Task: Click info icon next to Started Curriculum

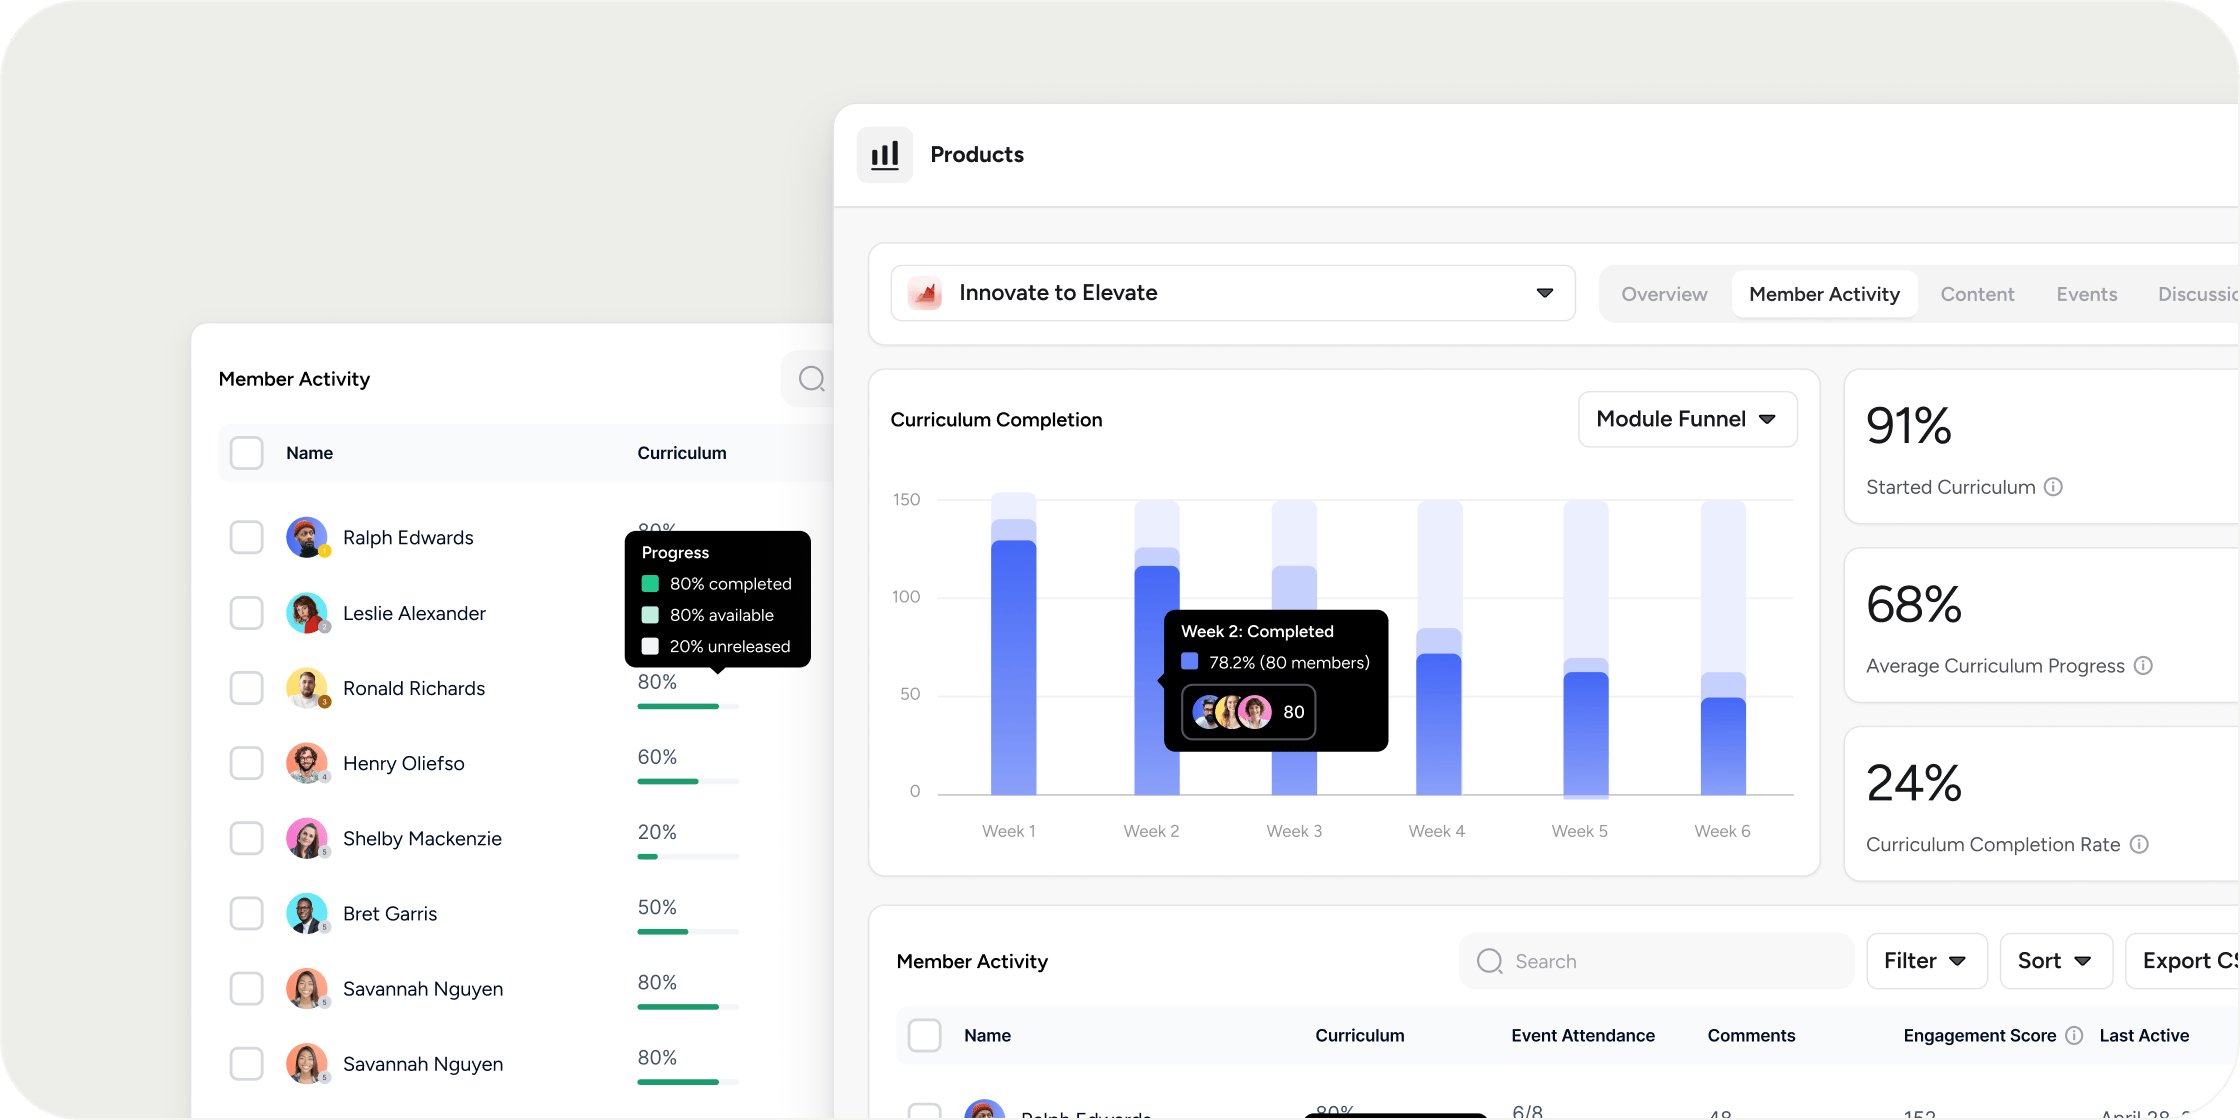Action: (x=2053, y=487)
